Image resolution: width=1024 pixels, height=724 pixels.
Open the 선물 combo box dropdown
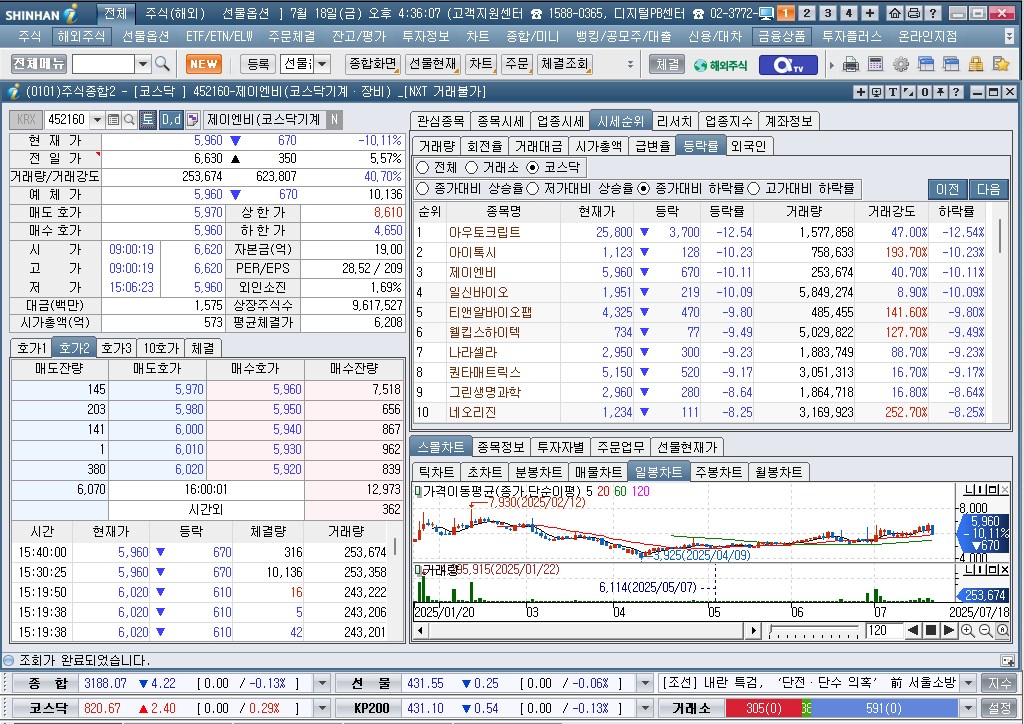point(323,64)
